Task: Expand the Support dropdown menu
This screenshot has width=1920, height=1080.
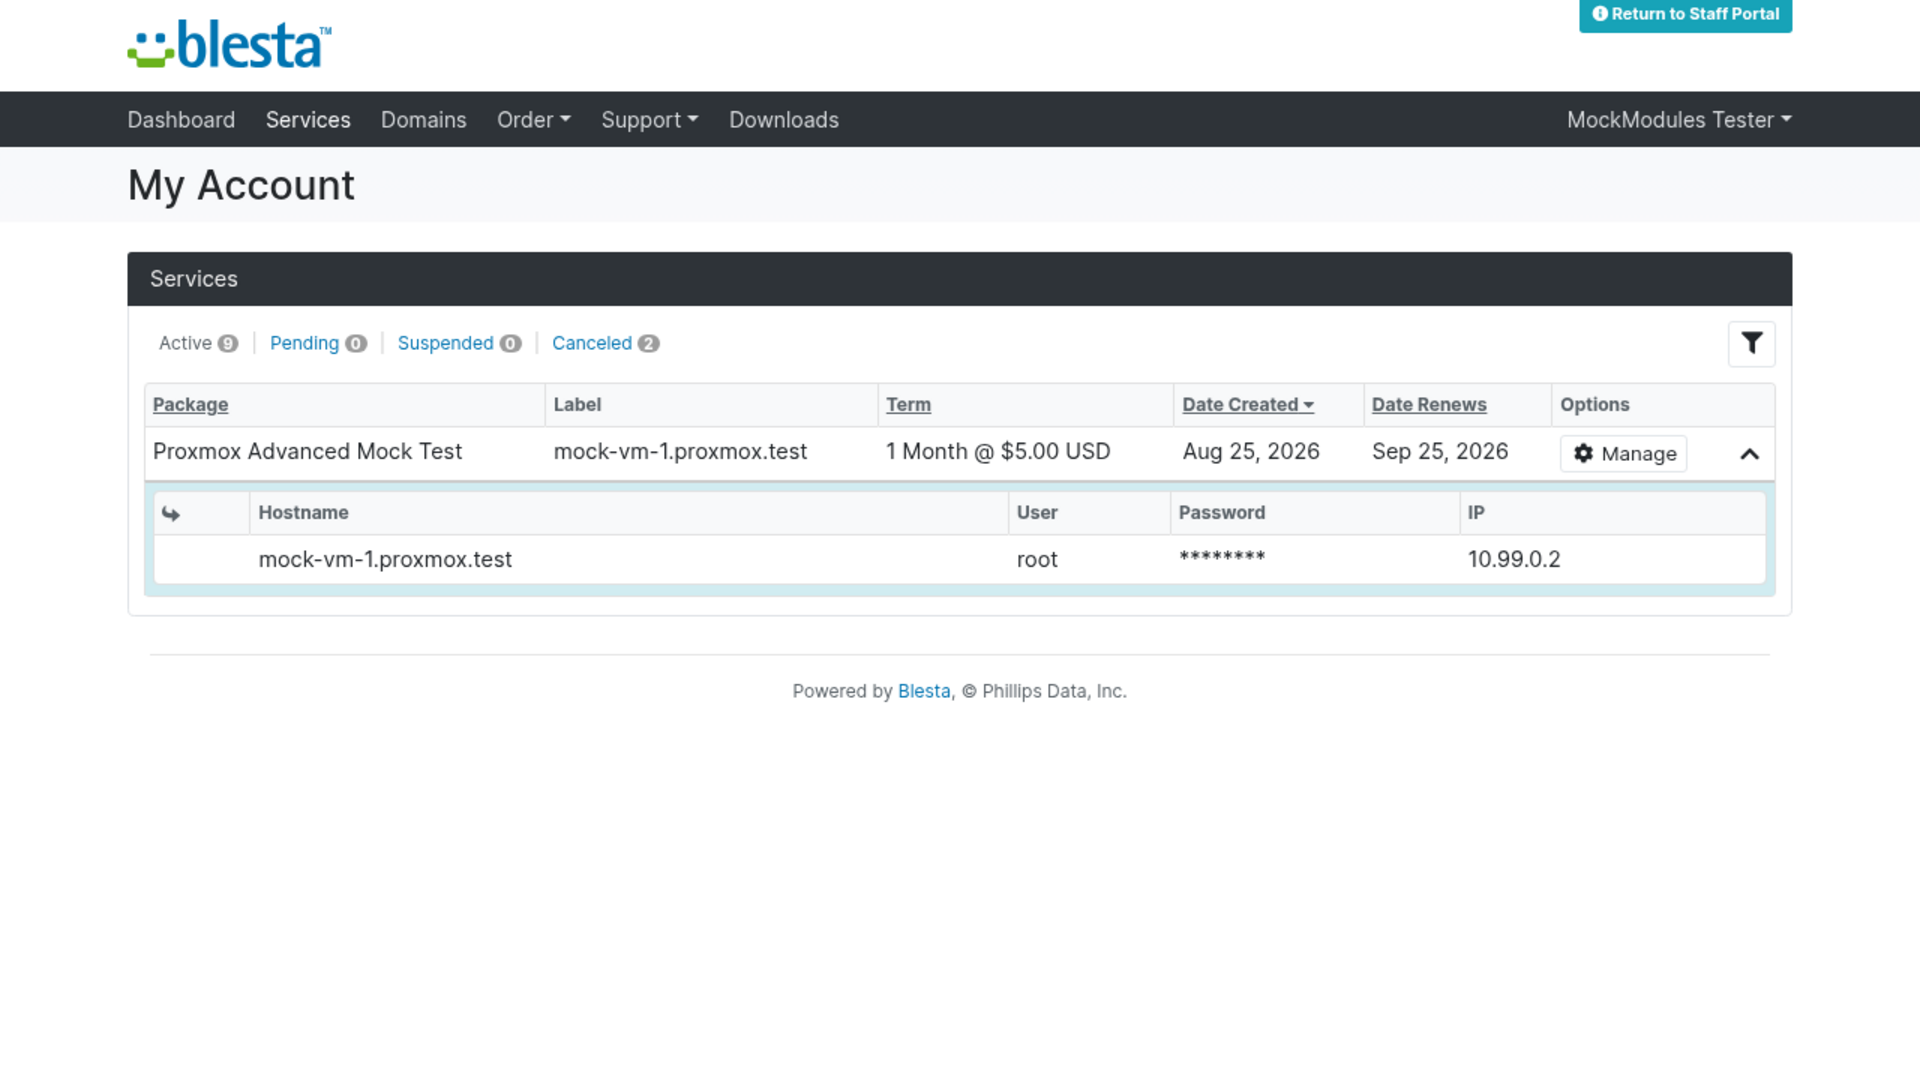Action: pos(650,120)
